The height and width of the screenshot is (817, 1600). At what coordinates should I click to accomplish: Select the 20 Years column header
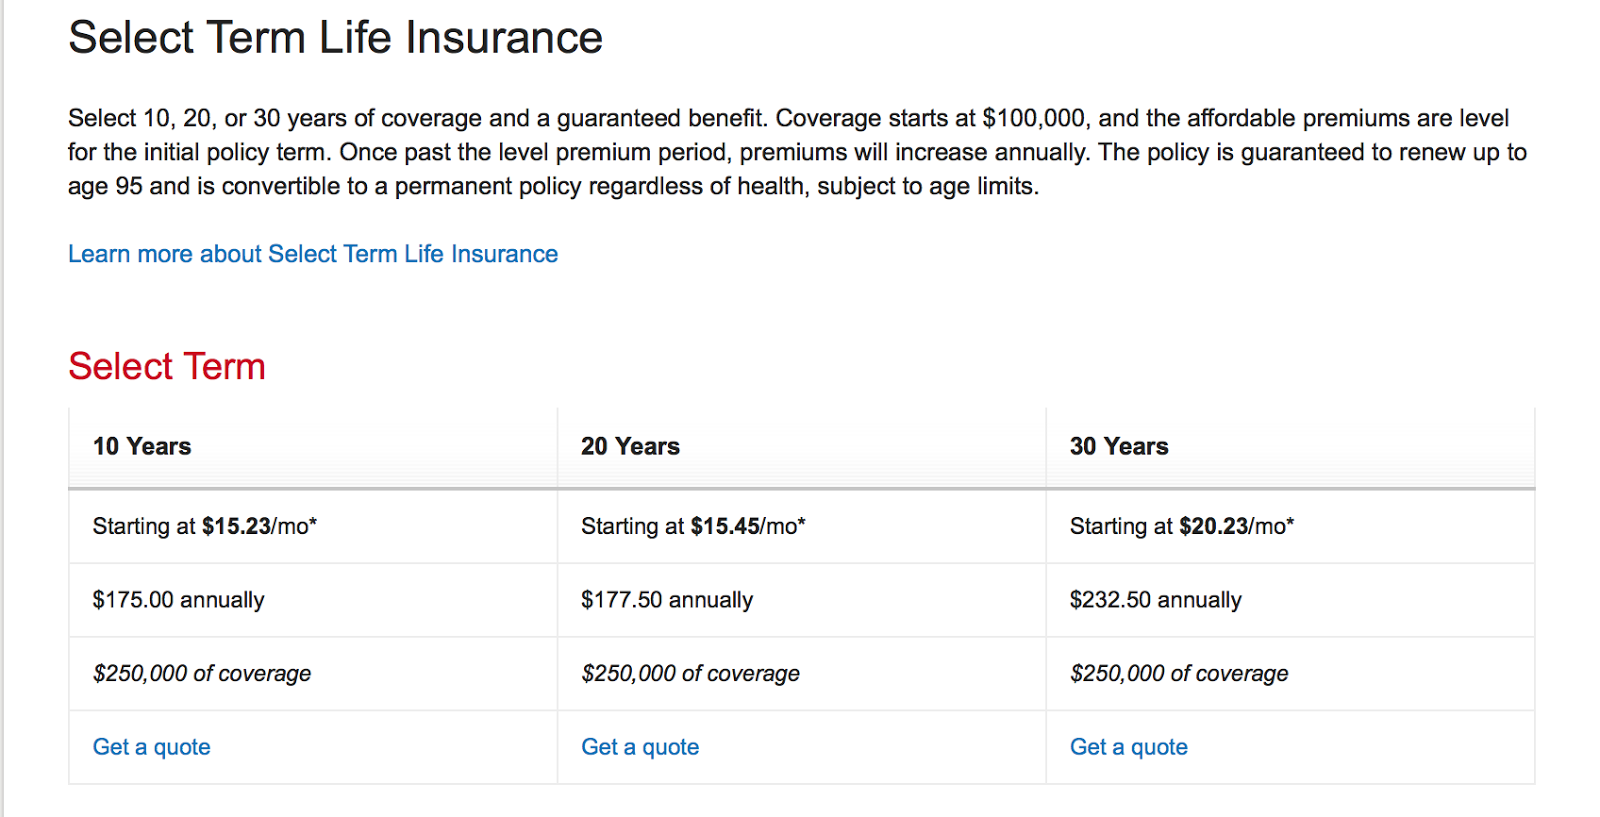pos(630,446)
